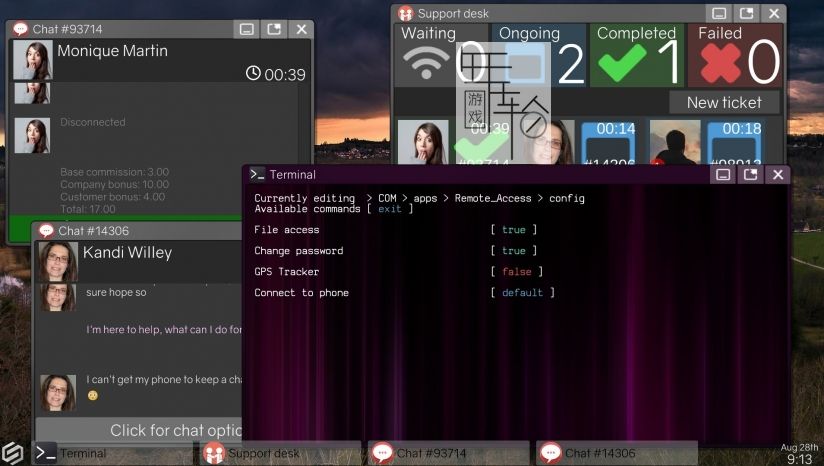Open the Connect to phone default option
824x466 pixels.
(522, 293)
